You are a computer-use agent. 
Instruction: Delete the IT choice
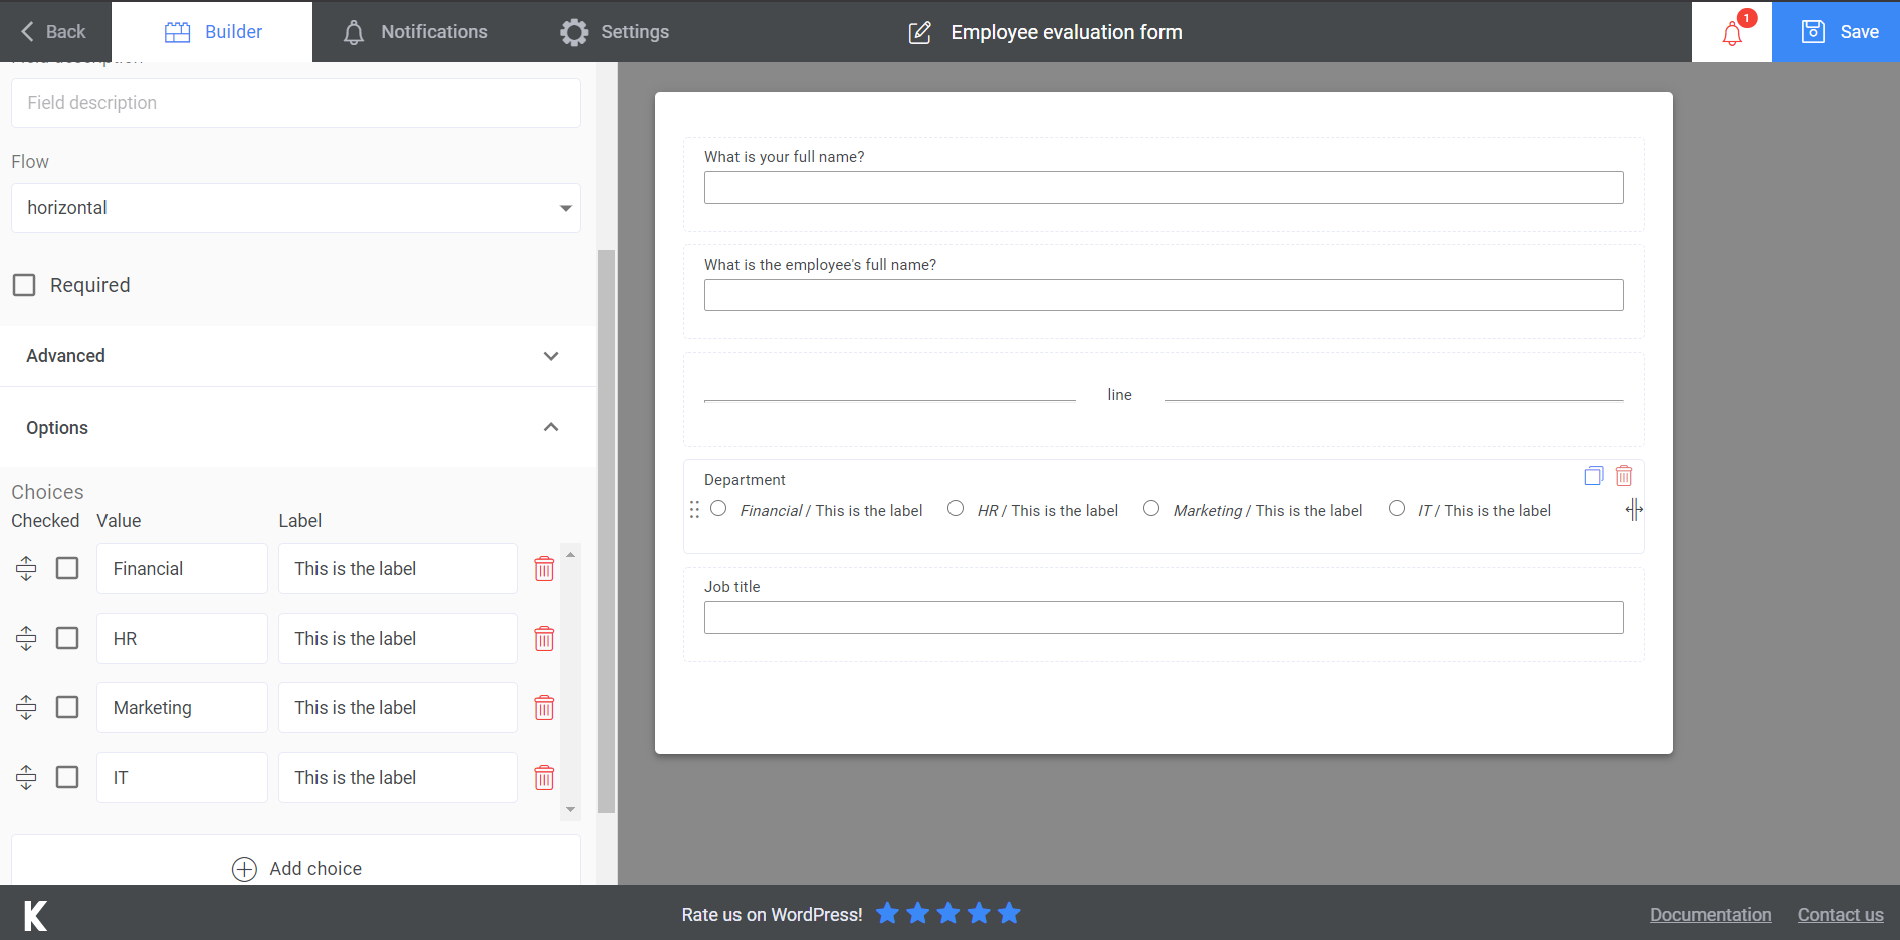click(x=544, y=777)
